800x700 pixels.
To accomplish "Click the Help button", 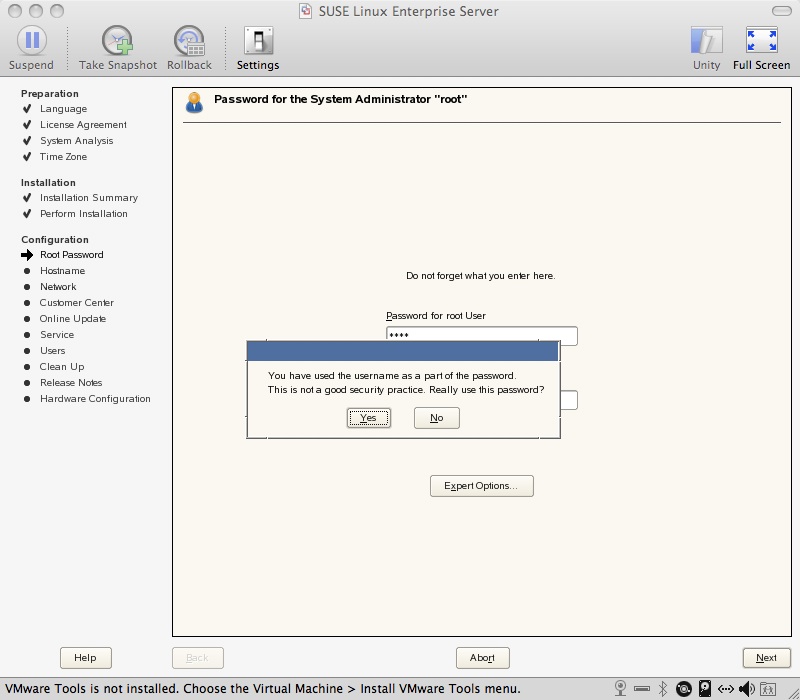I will pos(86,658).
